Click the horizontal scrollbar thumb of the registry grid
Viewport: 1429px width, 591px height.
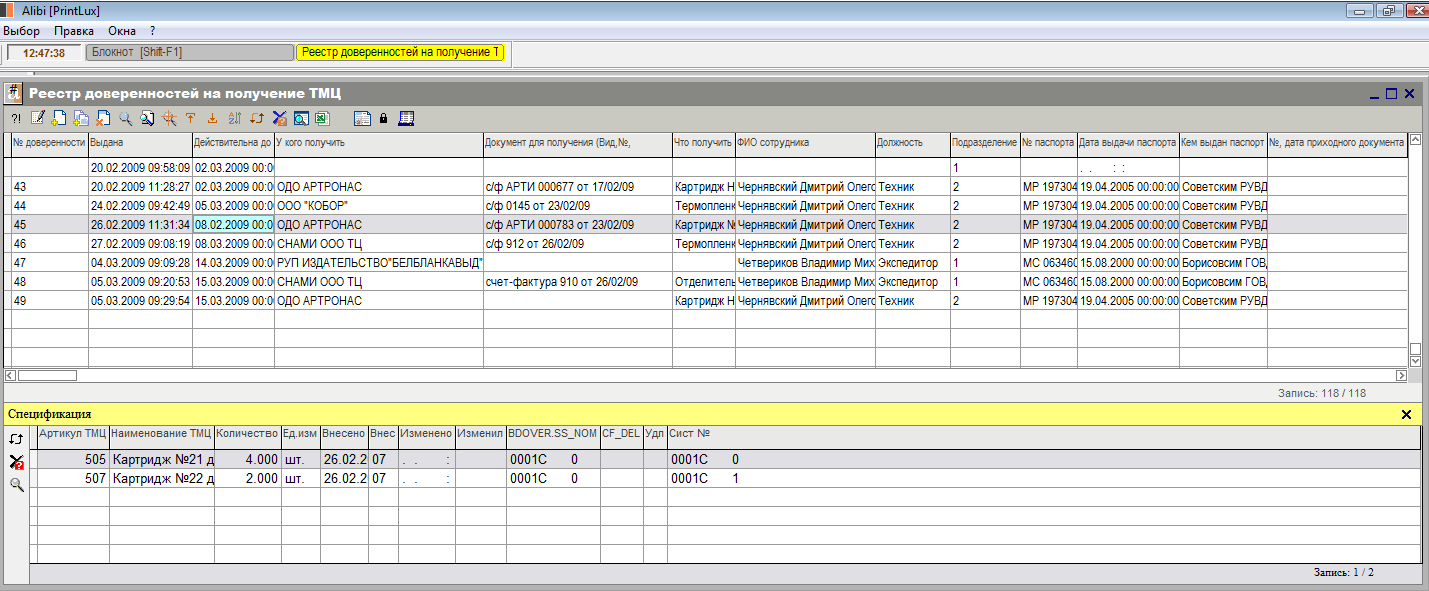point(47,375)
